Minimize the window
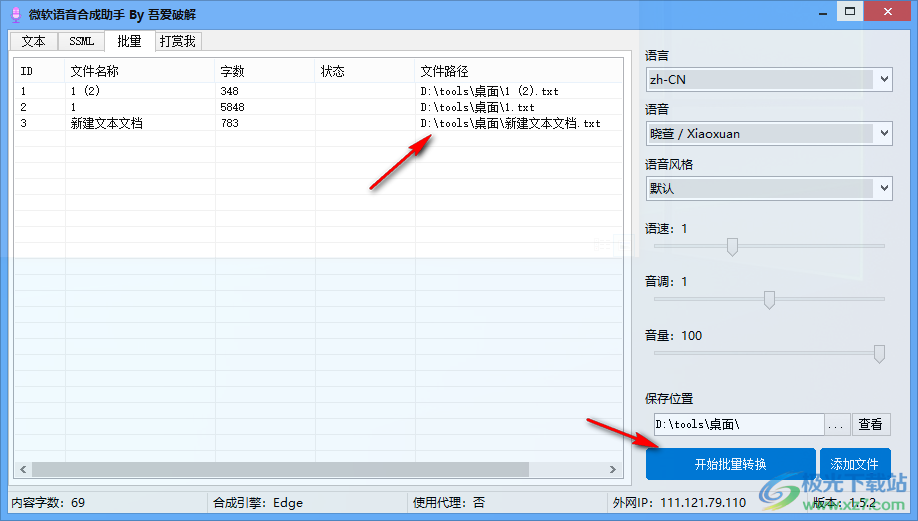 (x=823, y=12)
